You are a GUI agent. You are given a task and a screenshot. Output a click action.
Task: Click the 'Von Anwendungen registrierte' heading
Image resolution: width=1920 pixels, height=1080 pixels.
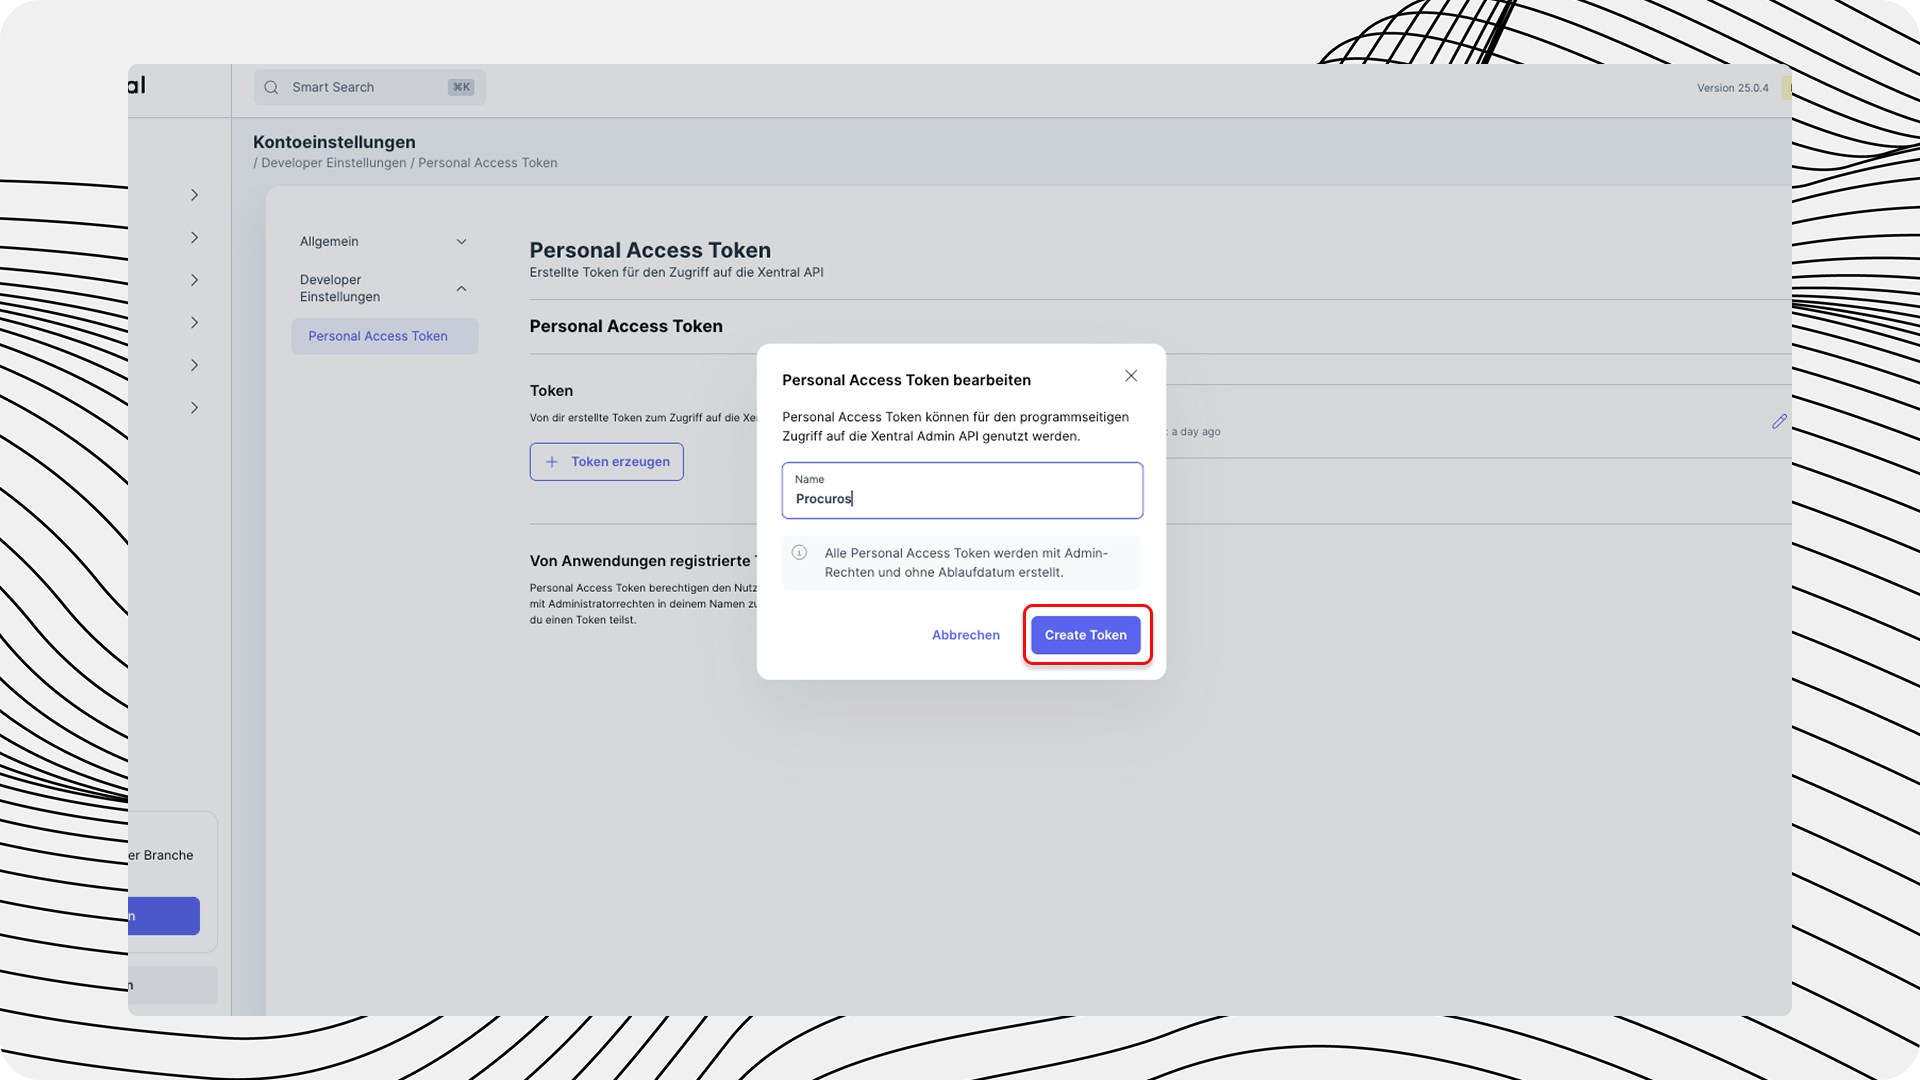(643, 561)
